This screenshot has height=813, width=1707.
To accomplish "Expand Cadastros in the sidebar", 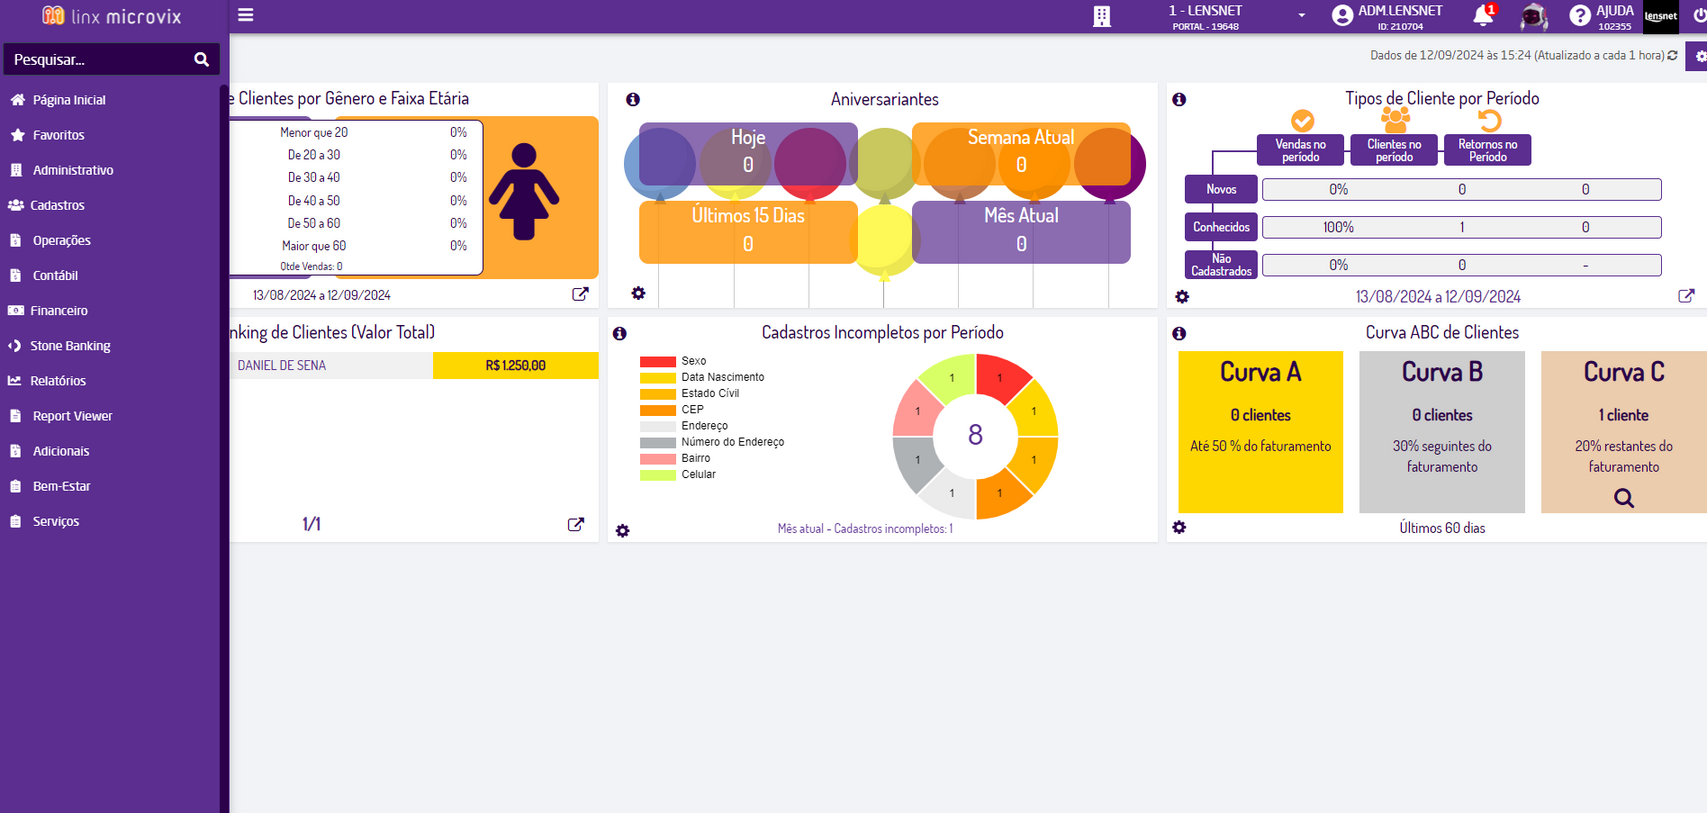I will pos(57,205).
